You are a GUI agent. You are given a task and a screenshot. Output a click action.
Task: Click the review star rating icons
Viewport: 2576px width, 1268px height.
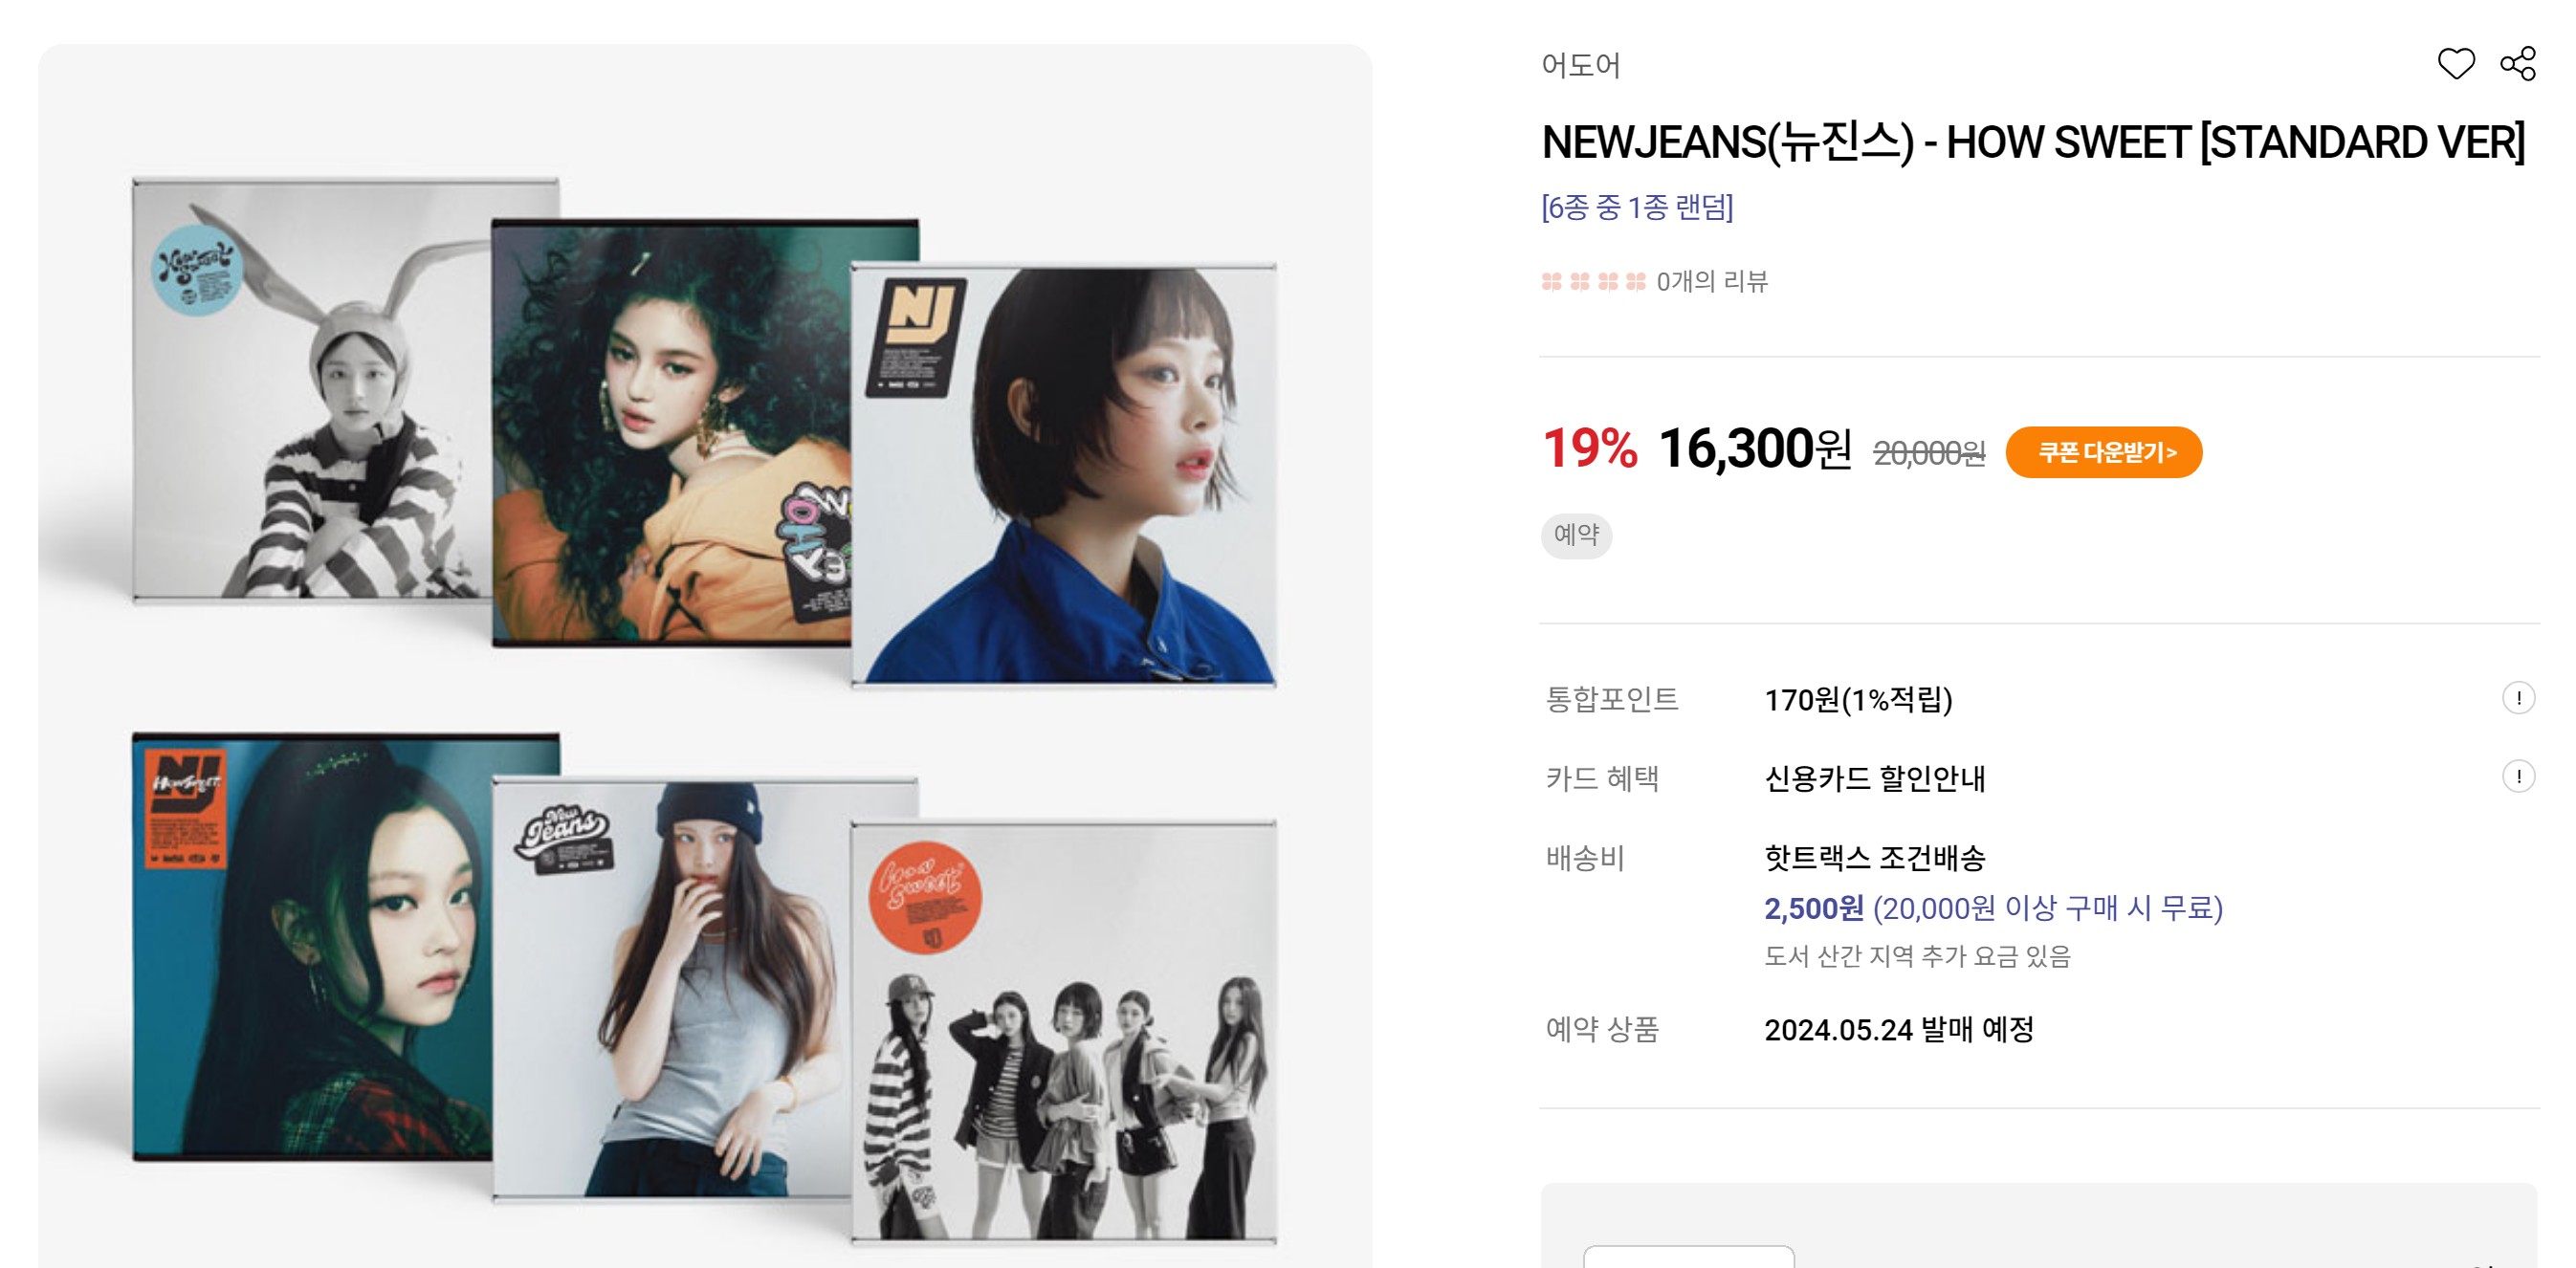pos(1593,282)
